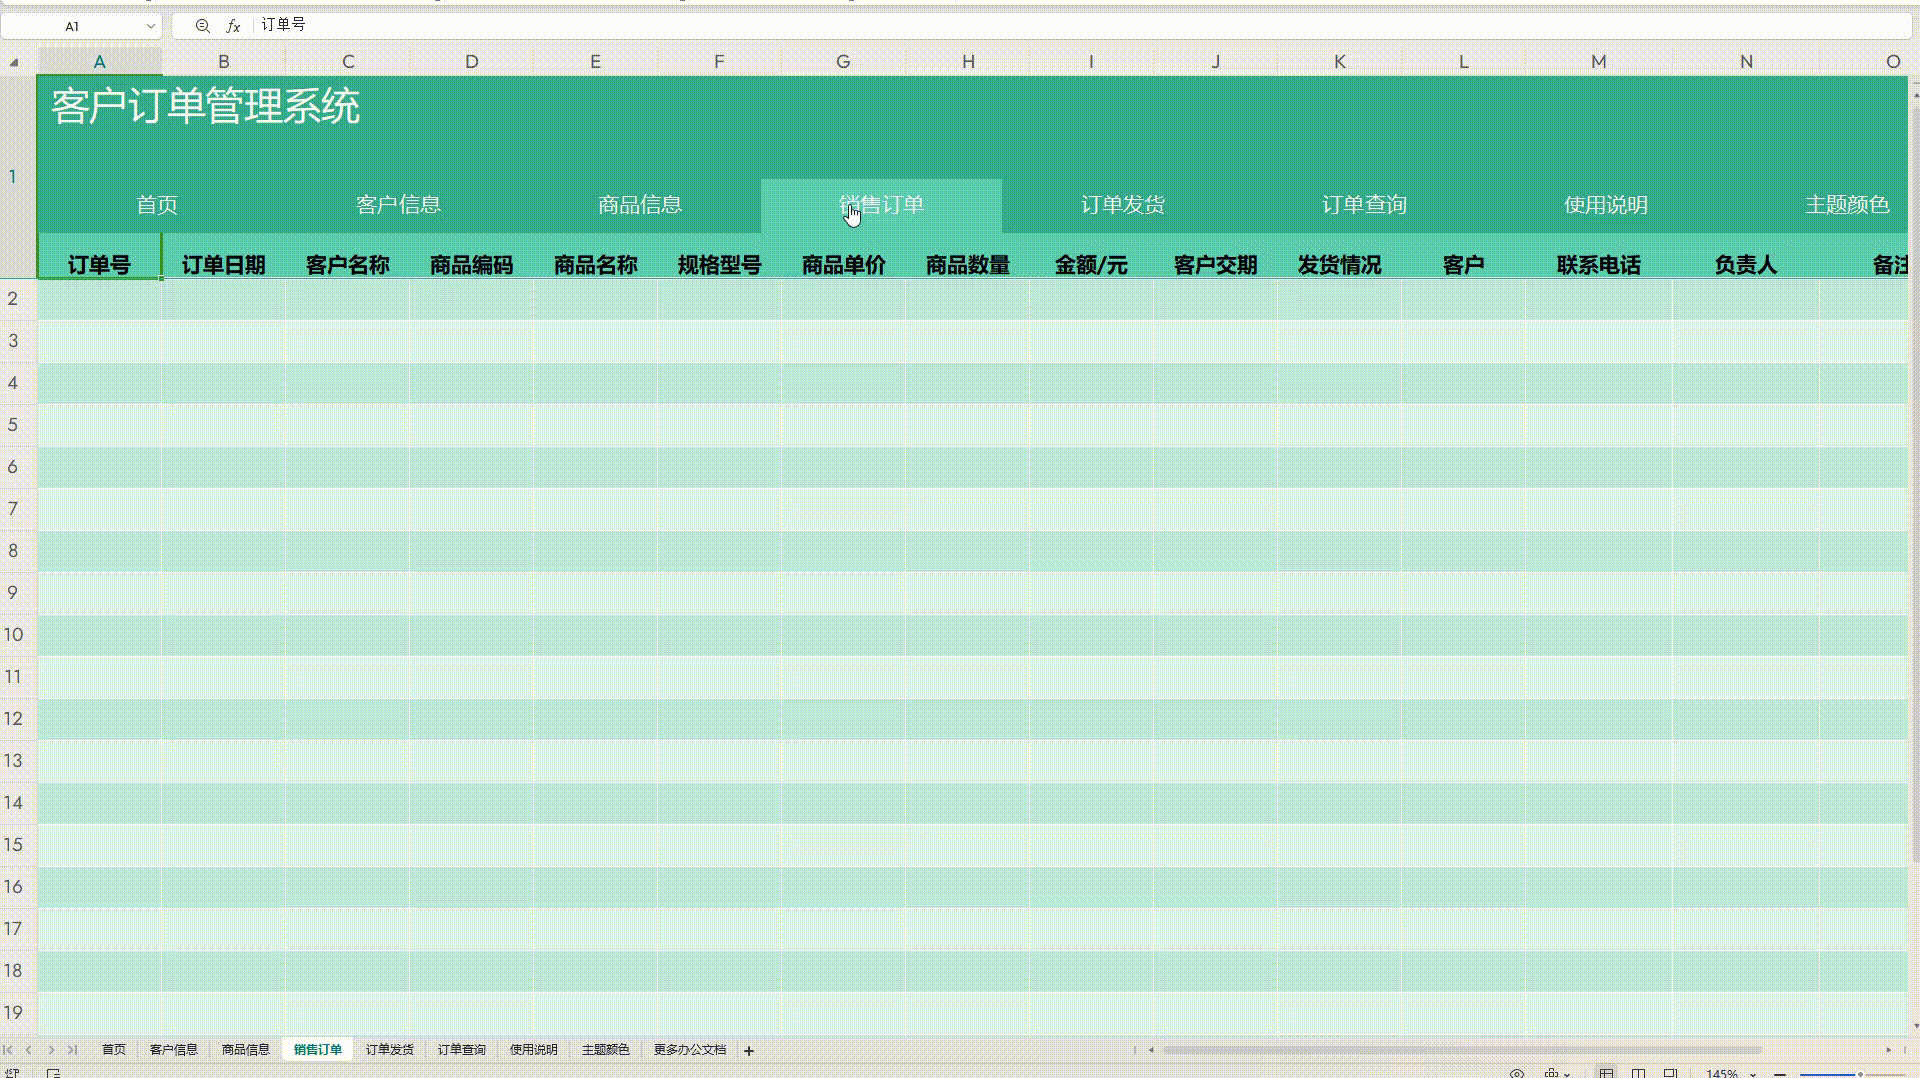
Task: Switch to the 商品信息 sheet tab
Action: coord(246,1050)
